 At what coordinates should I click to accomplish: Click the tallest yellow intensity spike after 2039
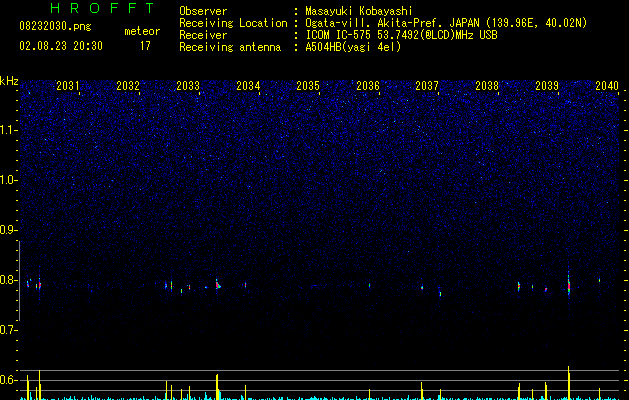pos(569,383)
